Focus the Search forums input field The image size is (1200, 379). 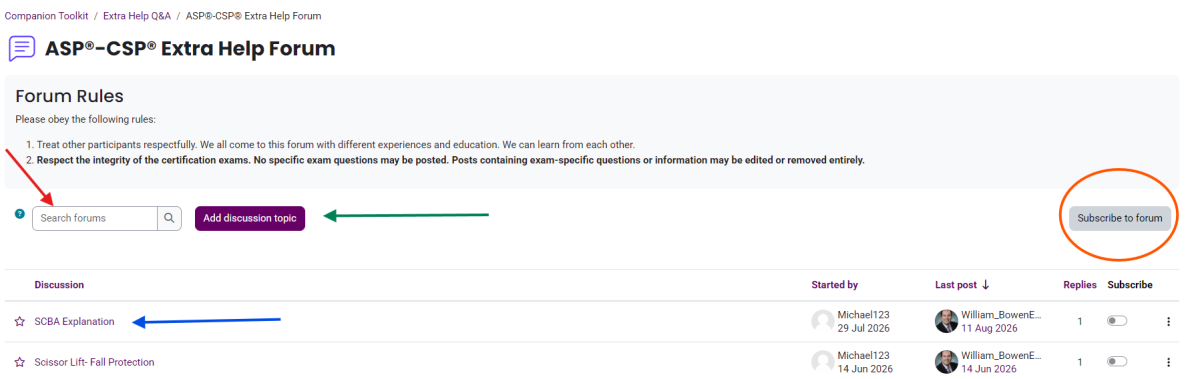coord(95,218)
